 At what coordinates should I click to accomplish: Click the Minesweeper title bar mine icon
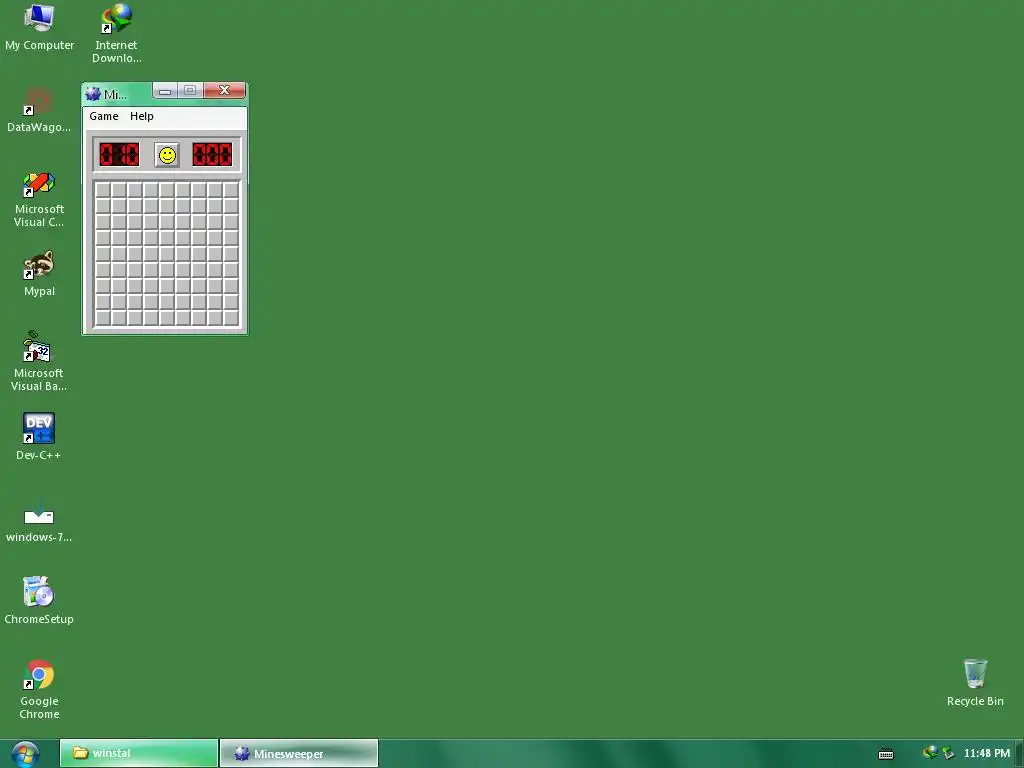point(93,94)
